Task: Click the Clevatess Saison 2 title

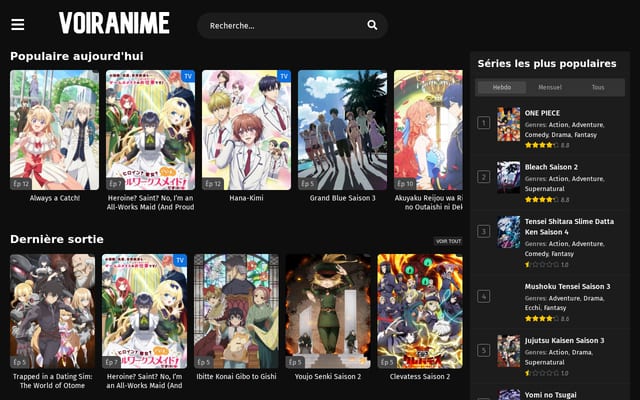Action: pyautogui.click(x=420, y=376)
